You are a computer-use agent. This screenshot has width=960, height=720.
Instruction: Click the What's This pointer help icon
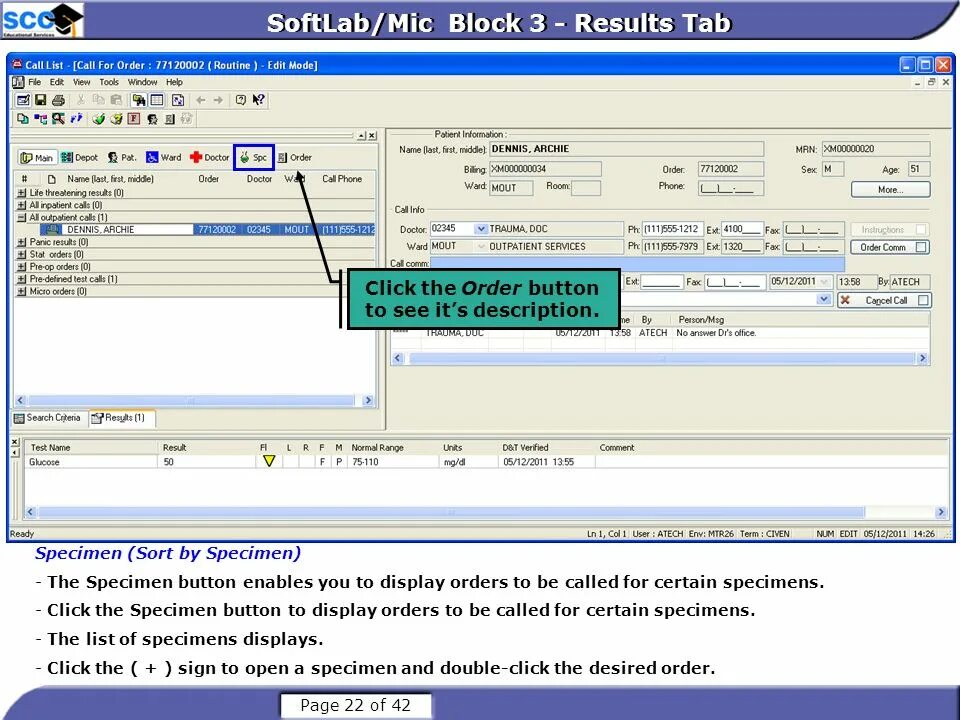pos(258,100)
